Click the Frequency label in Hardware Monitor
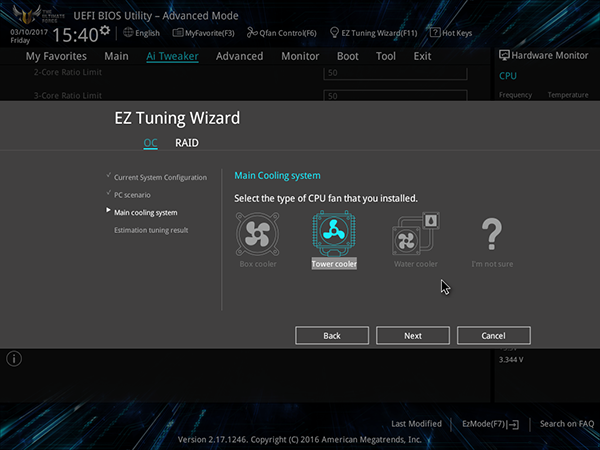This screenshot has height=450, width=600. point(515,95)
